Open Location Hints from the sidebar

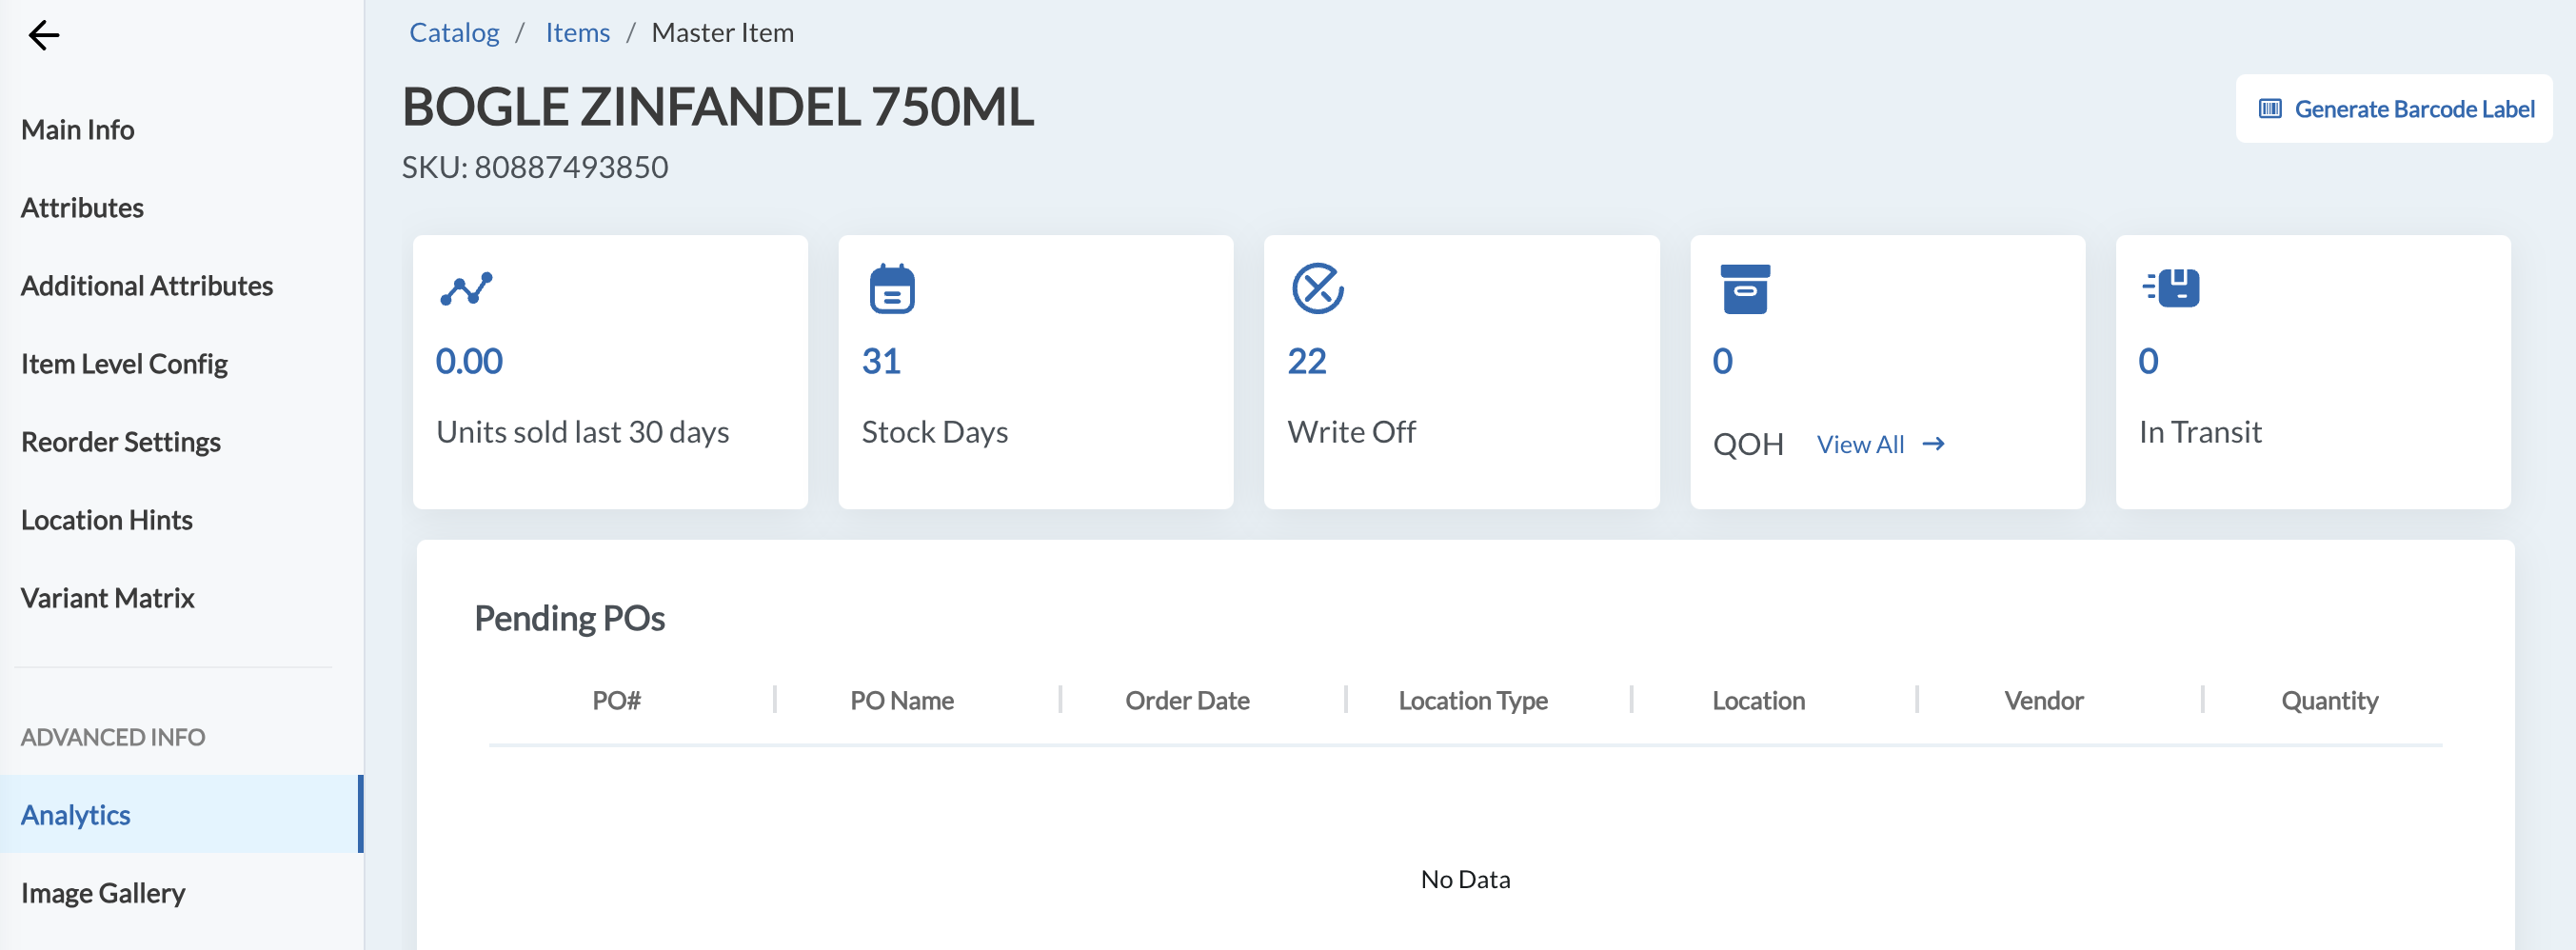[107, 519]
